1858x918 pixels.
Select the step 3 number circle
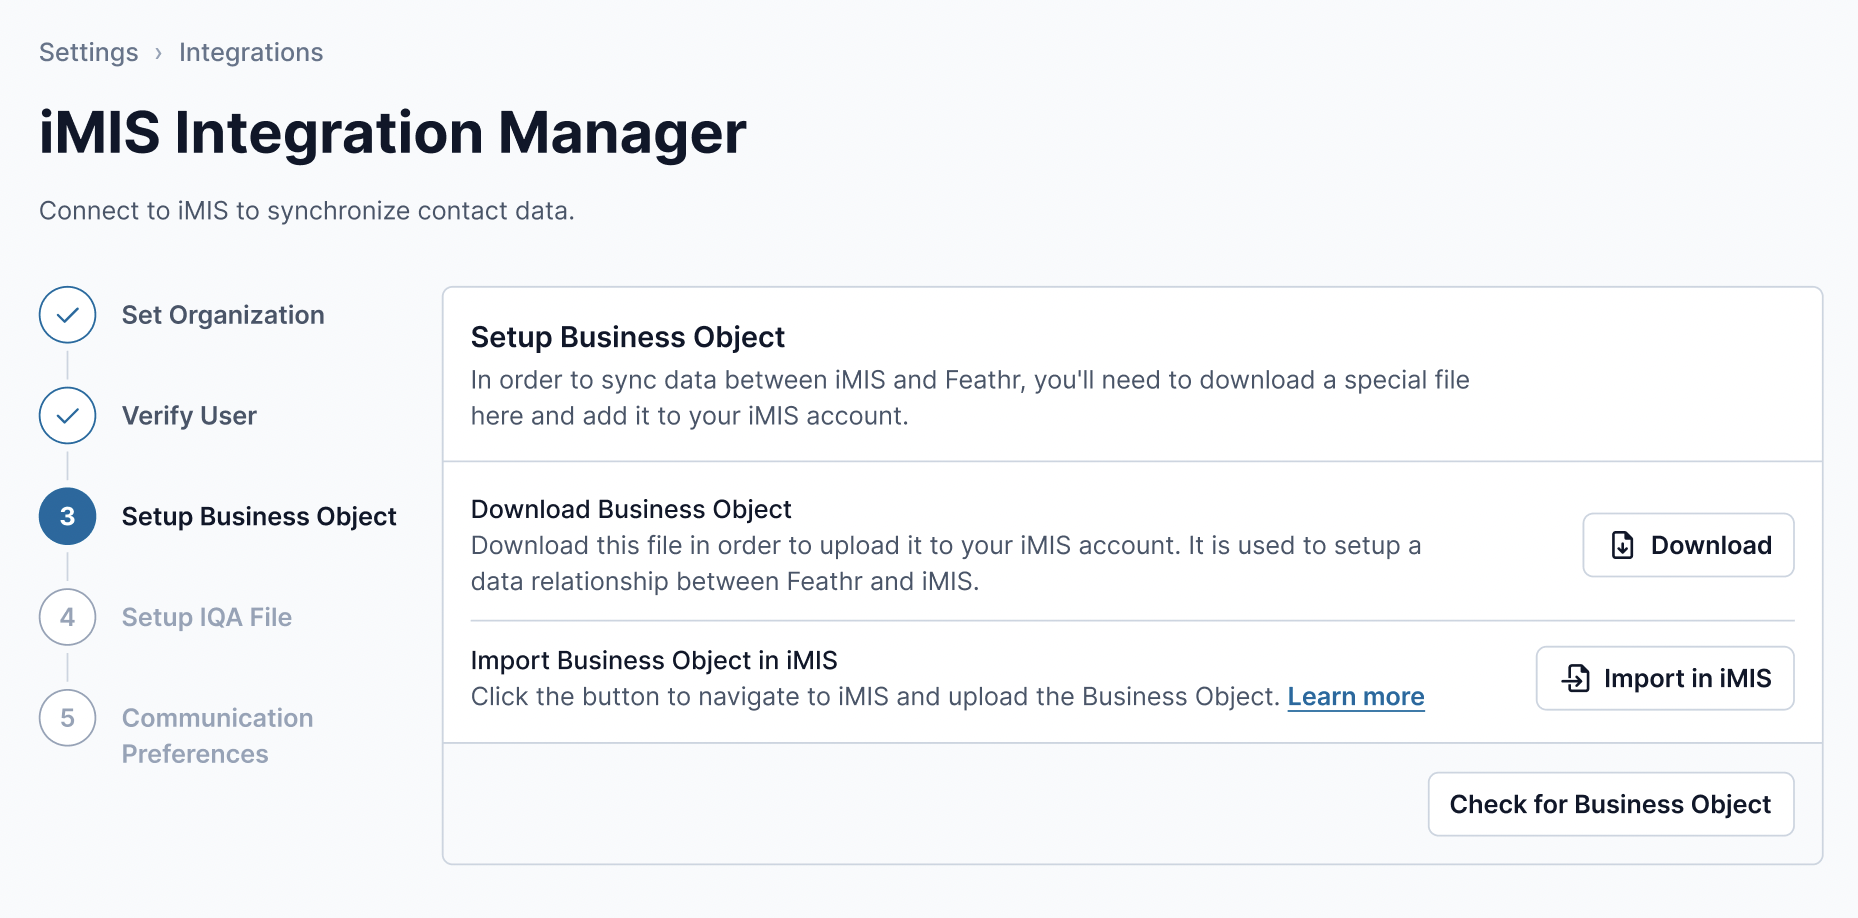[x=67, y=516]
